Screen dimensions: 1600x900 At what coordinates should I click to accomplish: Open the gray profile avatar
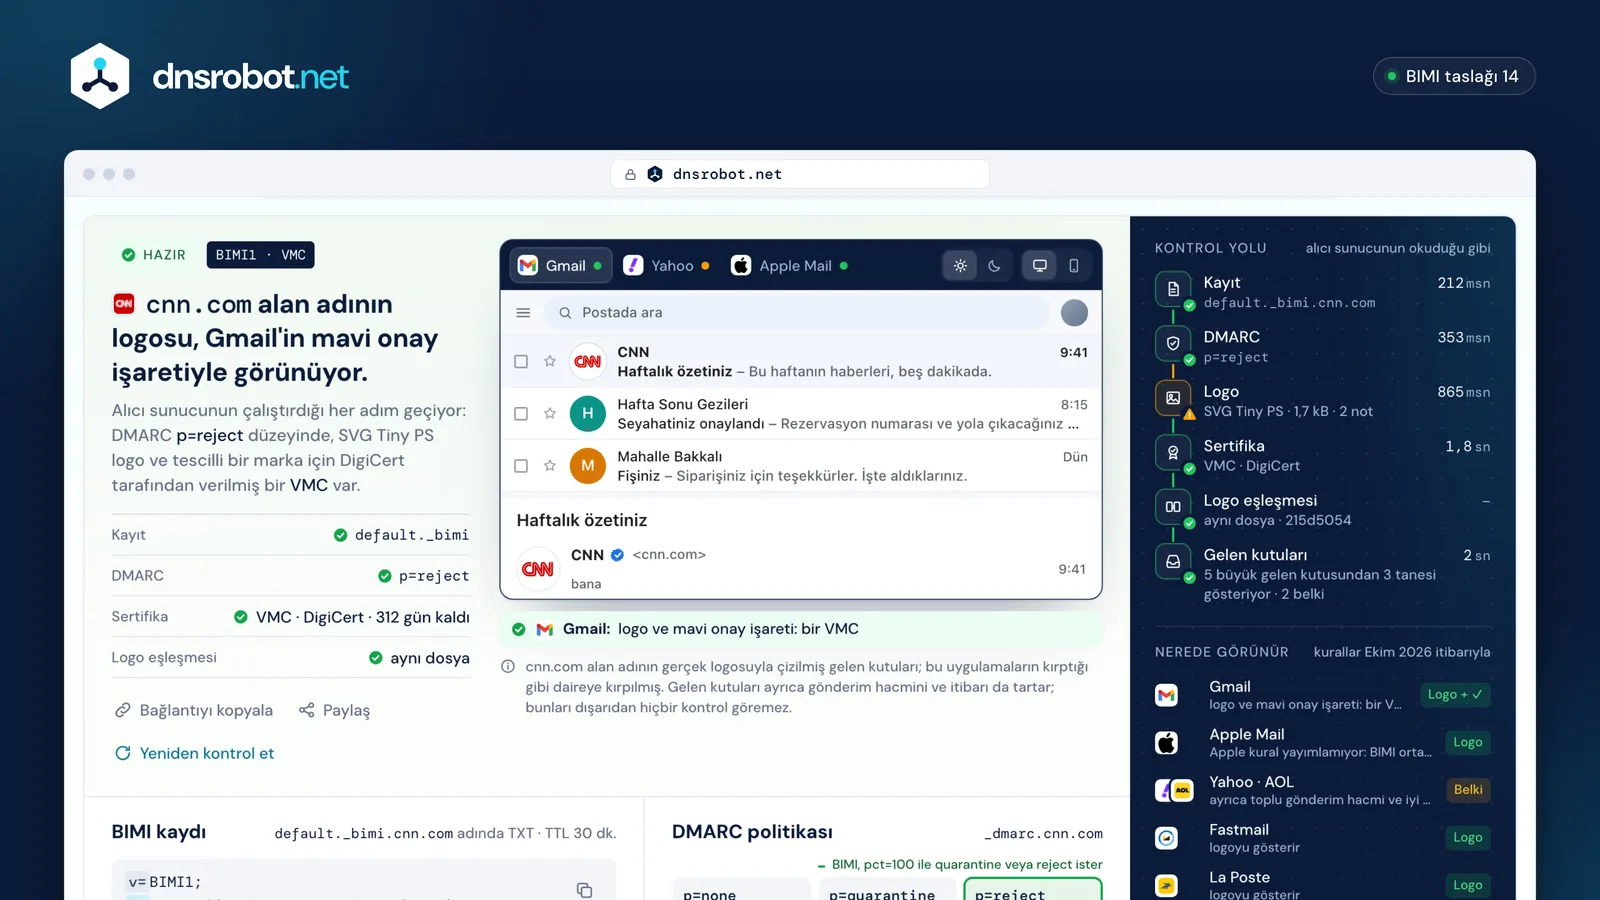1074,313
